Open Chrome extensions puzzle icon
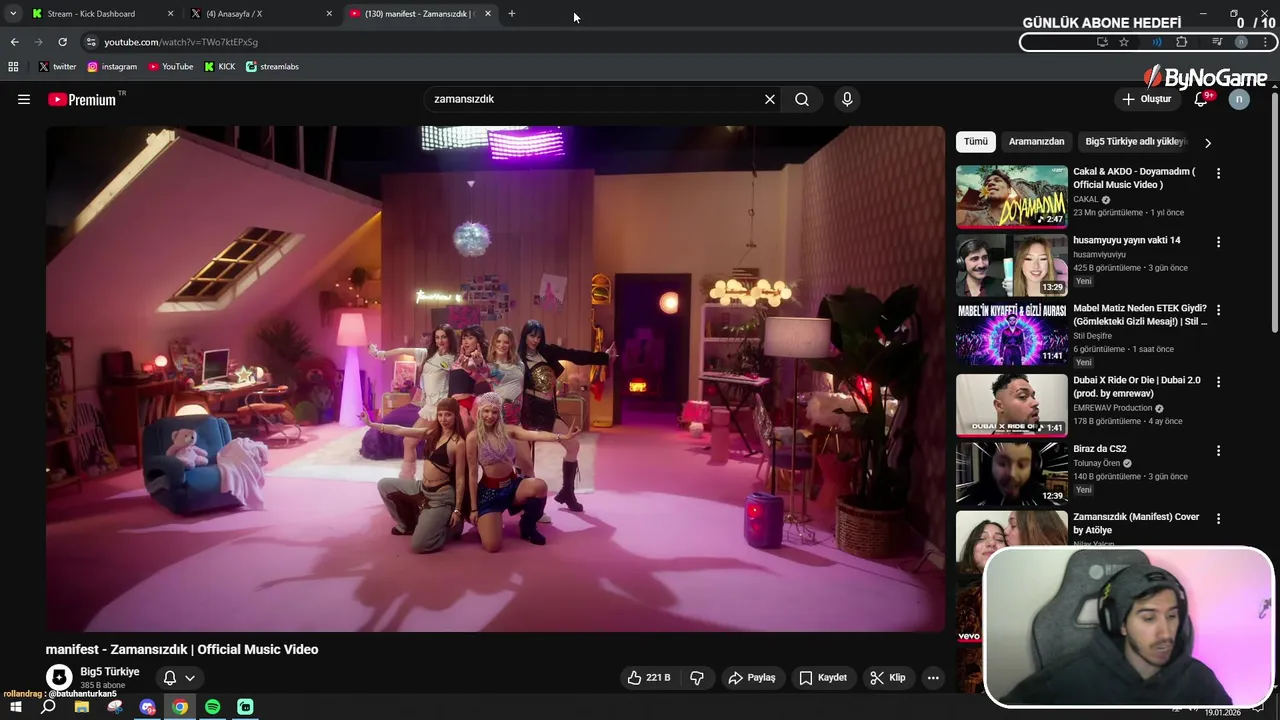Screen dimensions: 1280x720 point(1181,42)
